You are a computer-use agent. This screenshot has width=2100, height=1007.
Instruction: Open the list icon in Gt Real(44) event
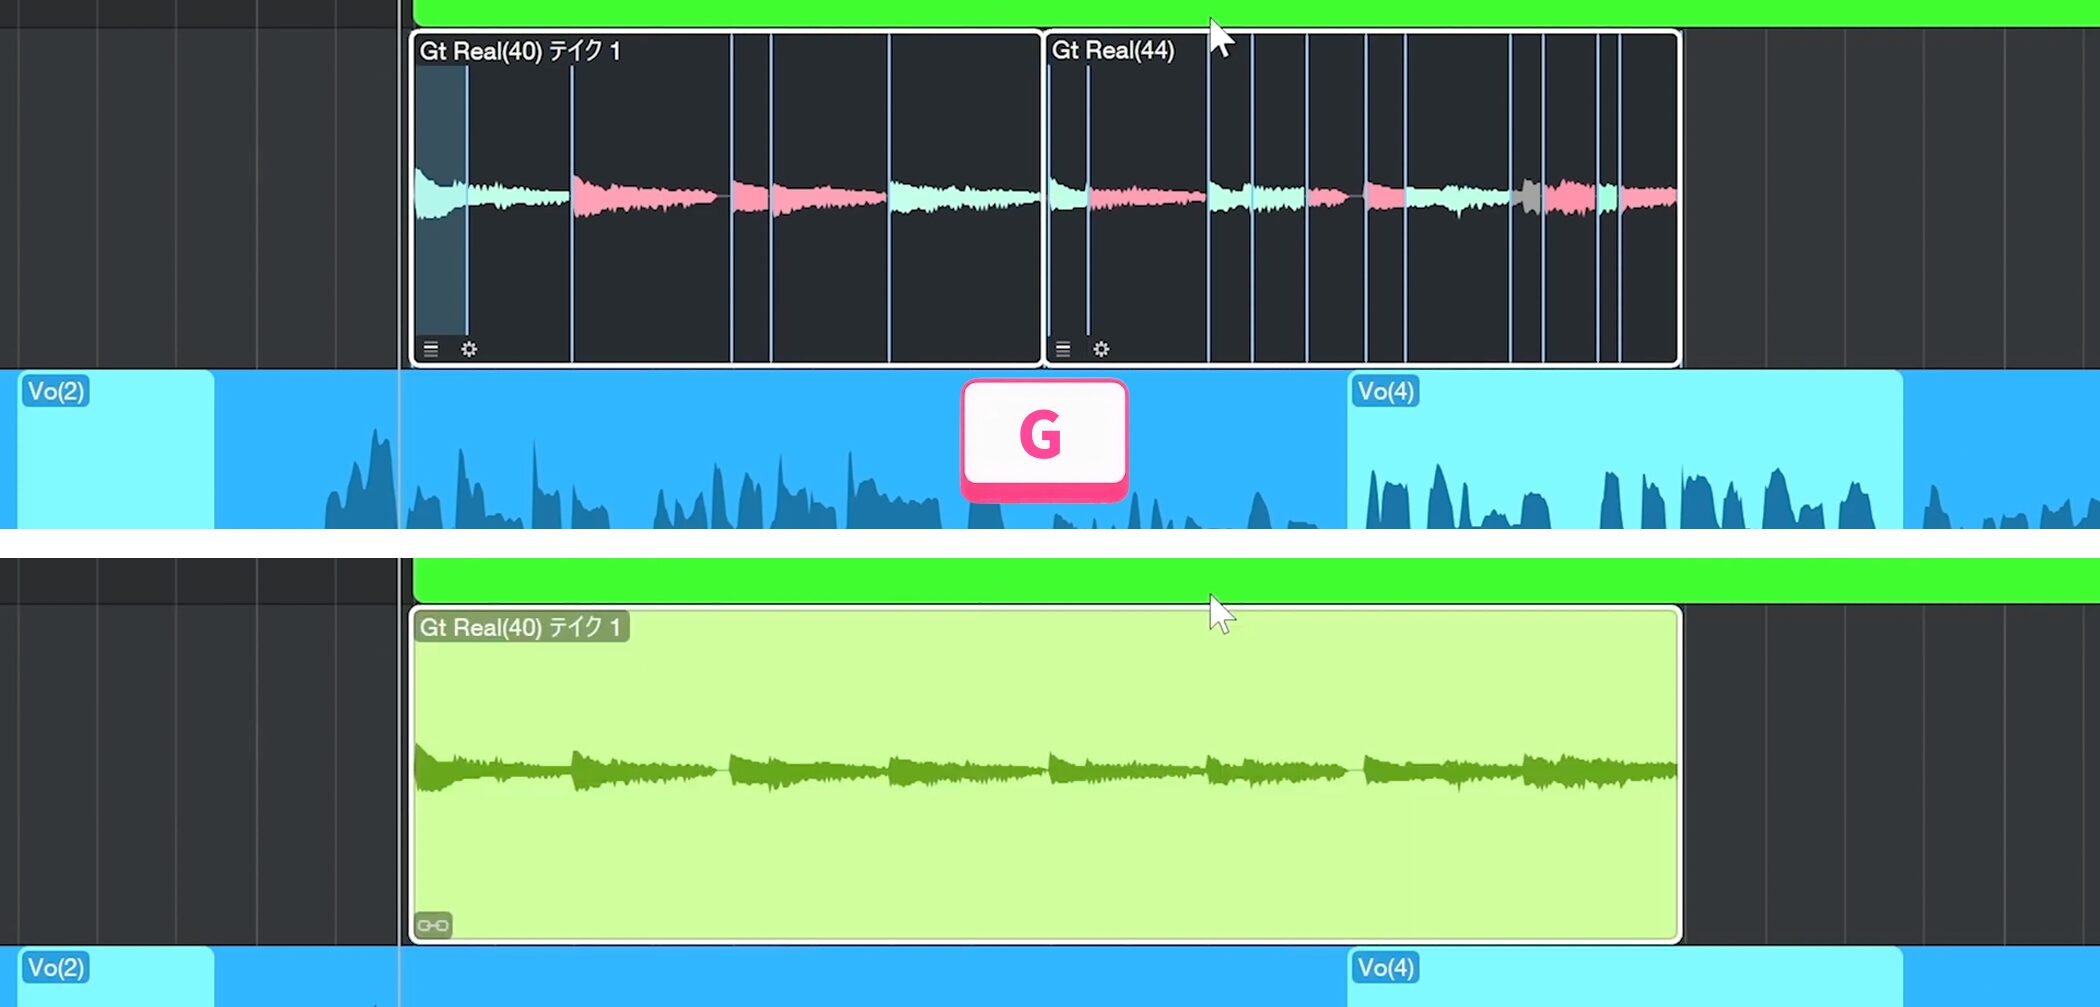(x=1063, y=349)
